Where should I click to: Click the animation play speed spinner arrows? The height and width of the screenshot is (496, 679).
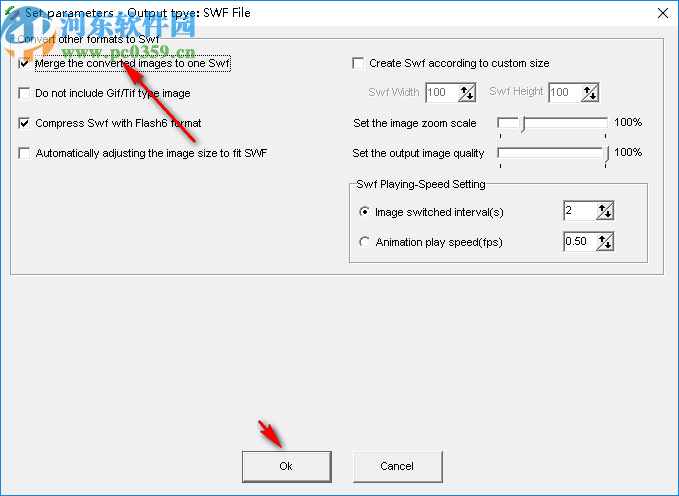coord(605,241)
